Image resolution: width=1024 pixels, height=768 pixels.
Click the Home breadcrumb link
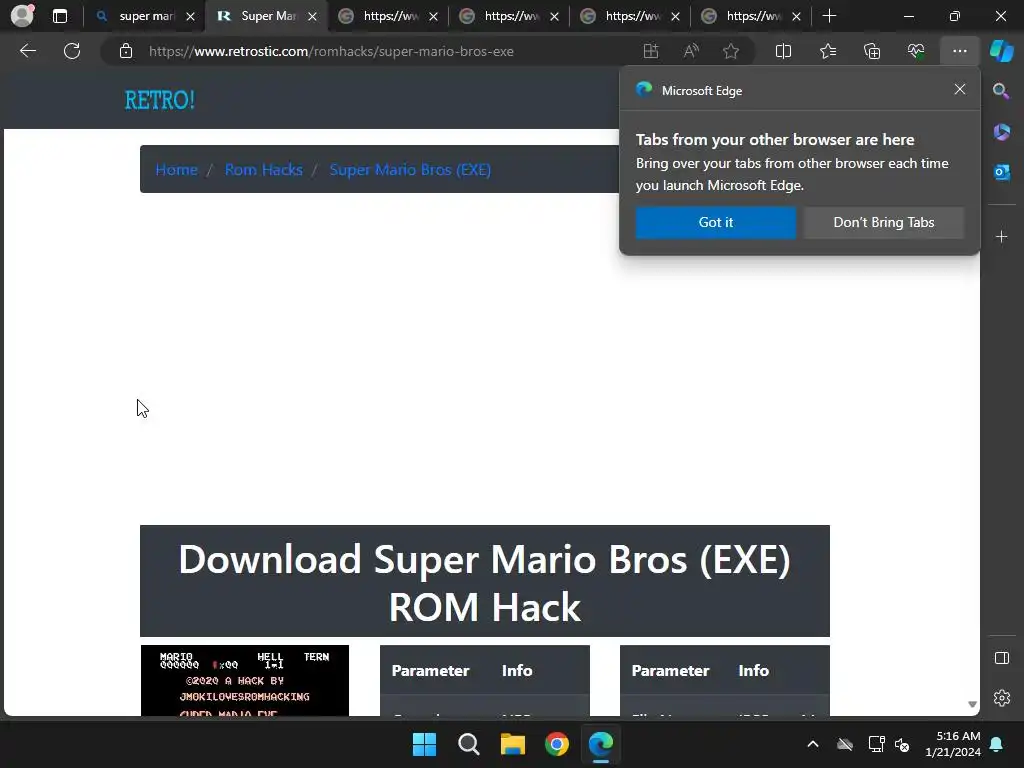click(176, 170)
